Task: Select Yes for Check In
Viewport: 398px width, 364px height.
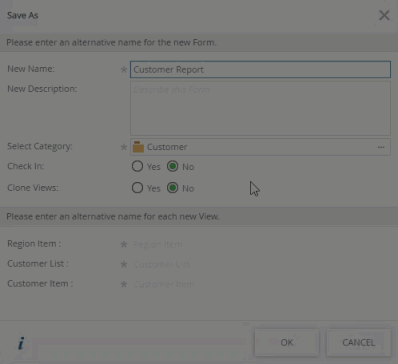Action: (x=137, y=166)
